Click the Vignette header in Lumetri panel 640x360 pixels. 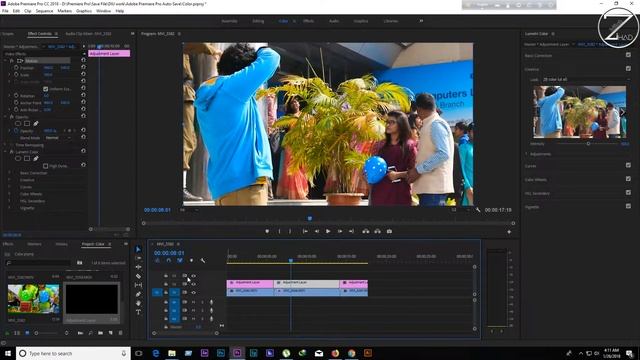(x=532, y=207)
